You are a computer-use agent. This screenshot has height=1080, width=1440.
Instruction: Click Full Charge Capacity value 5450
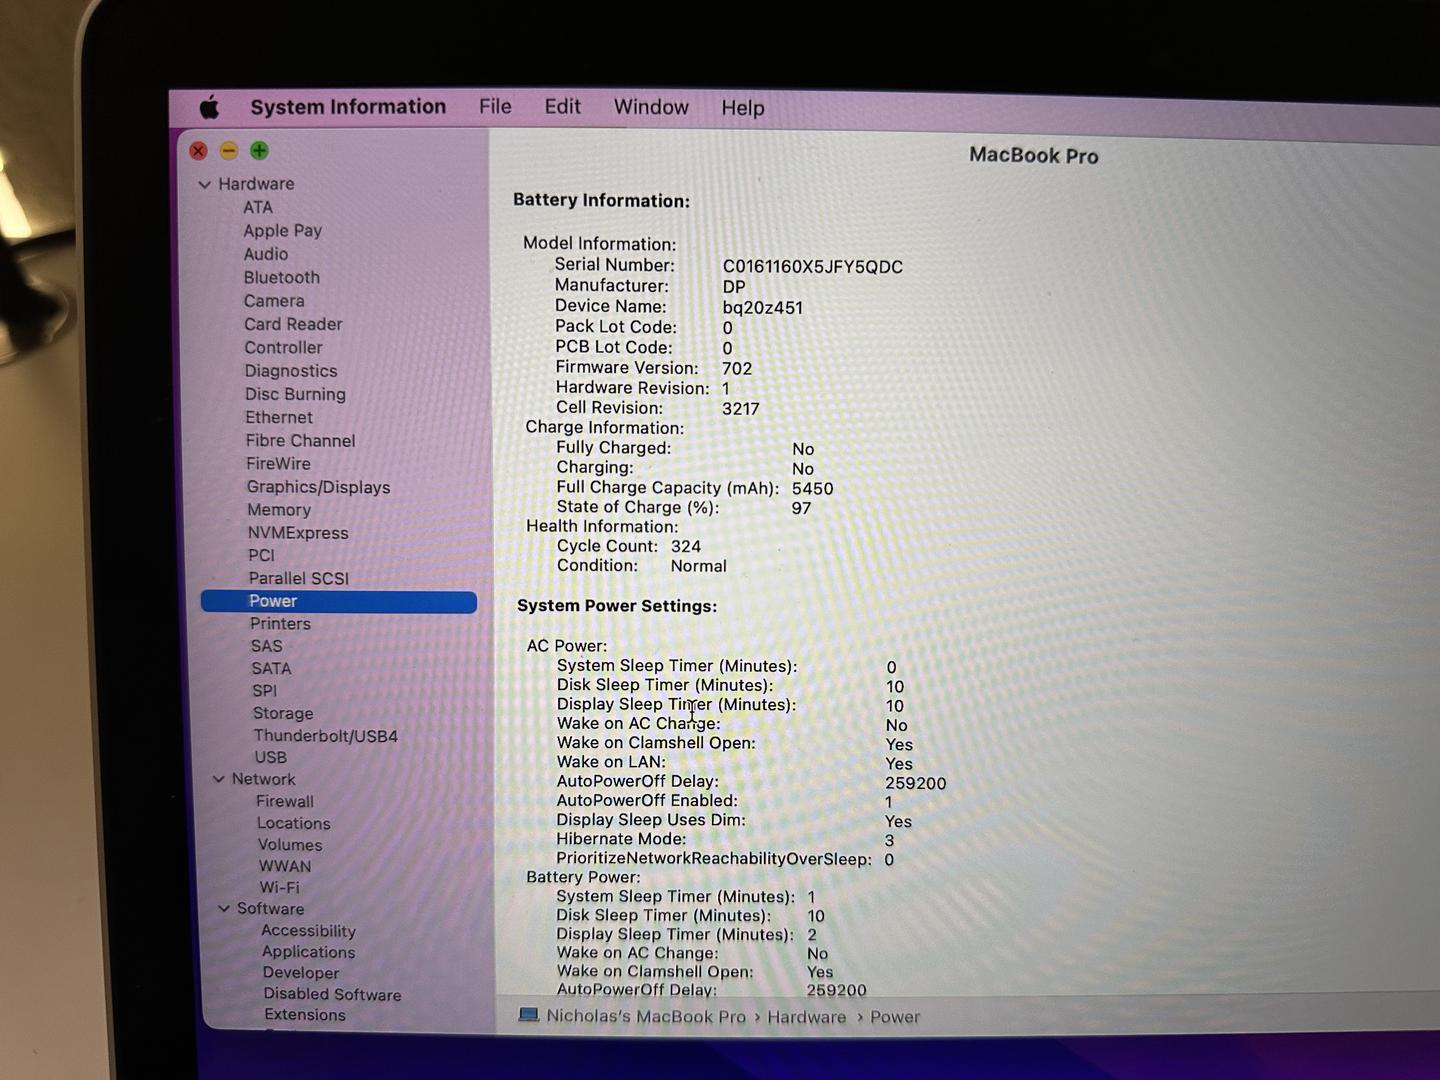[x=812, y=489]
